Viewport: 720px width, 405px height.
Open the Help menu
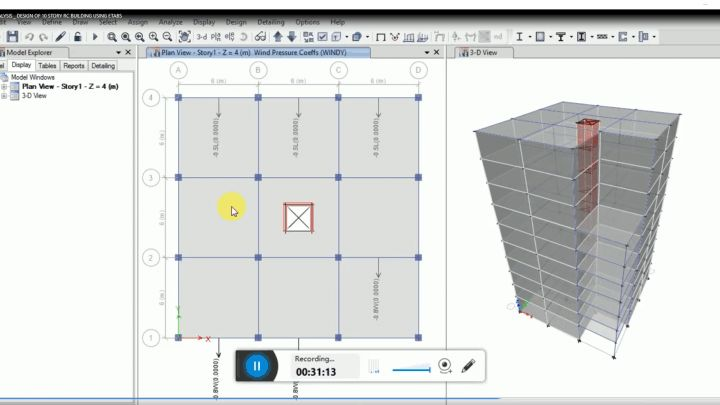coord(338,22)
